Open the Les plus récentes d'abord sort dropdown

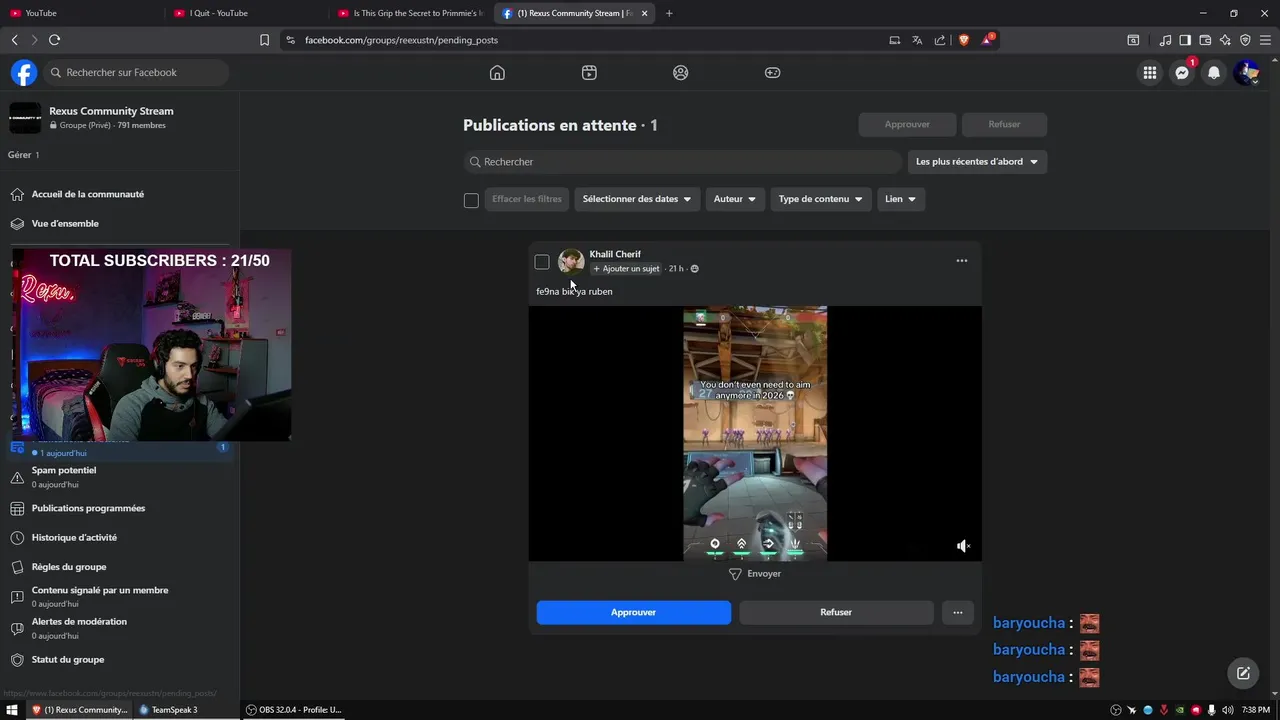[977, 162]
